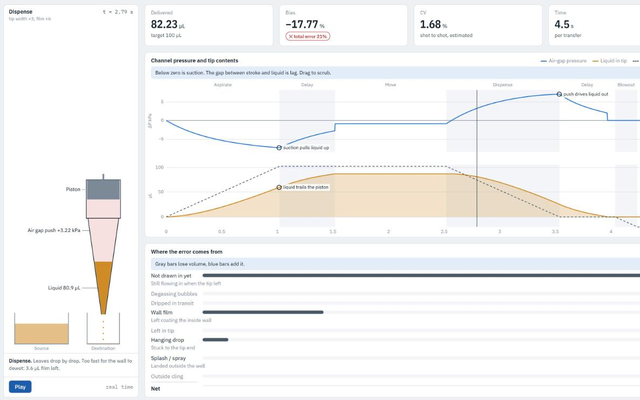Image resolution: width=640 pixels, height=400 pixels.
Task: Click the 'per transfer' caption
Action: click(568, 36)
